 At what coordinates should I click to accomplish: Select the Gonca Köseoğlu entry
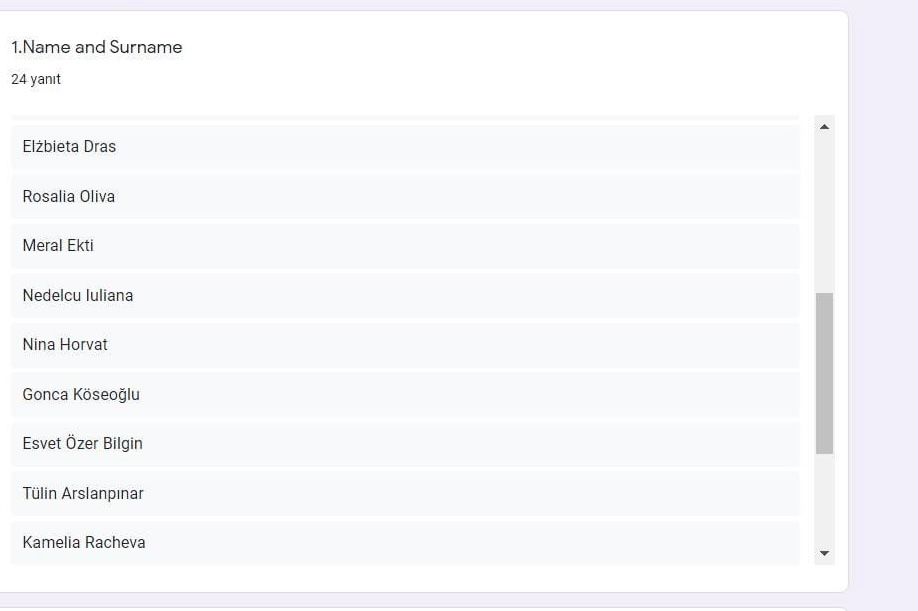[x=405, y=395]
